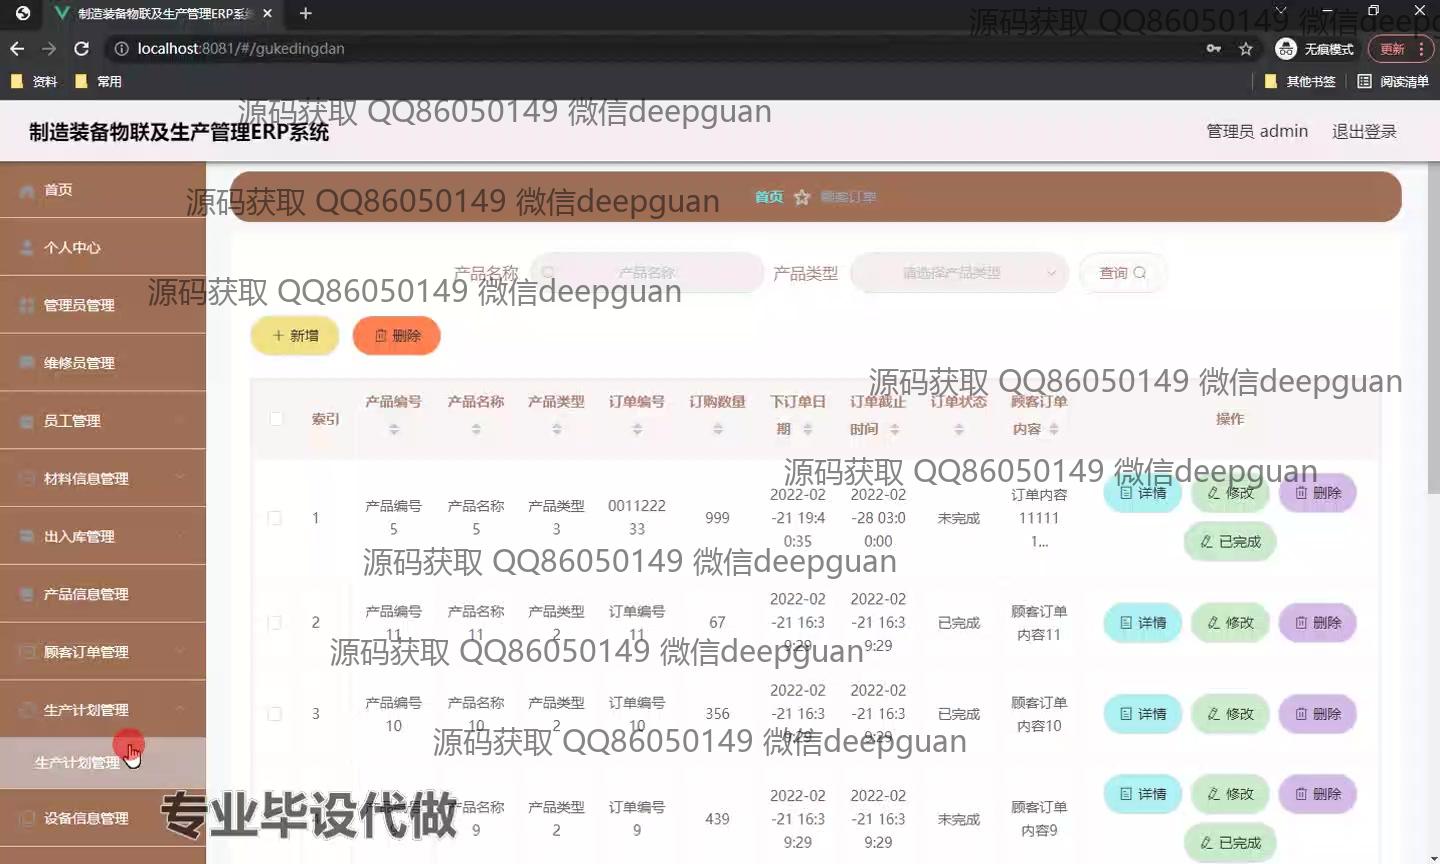
Task: Check the checkbox for row 1
Action: (x=275, y=518)
